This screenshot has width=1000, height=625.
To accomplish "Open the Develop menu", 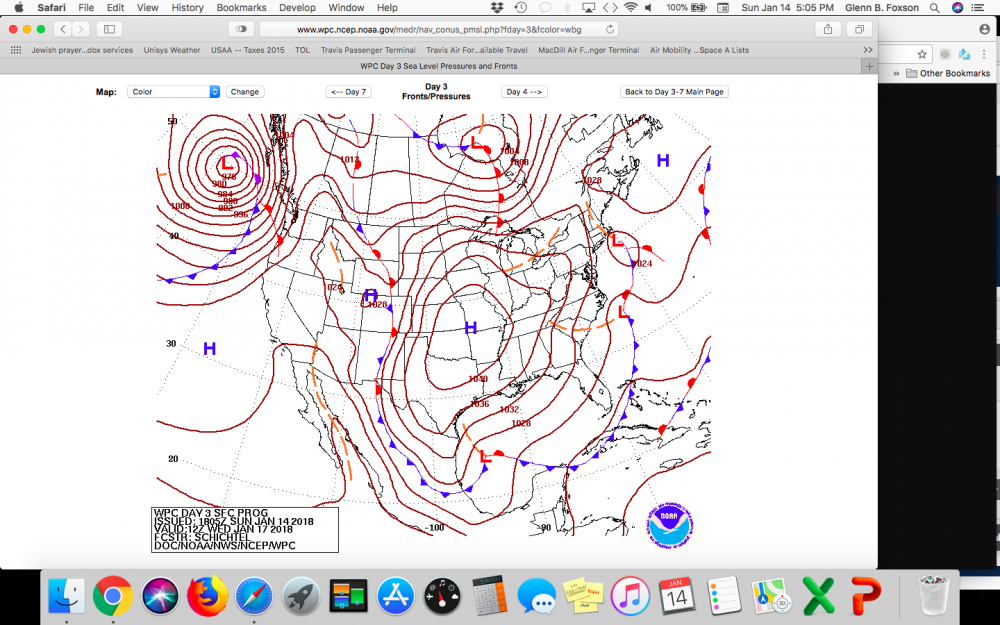I will pyautogui.click(x=297, y=7).
